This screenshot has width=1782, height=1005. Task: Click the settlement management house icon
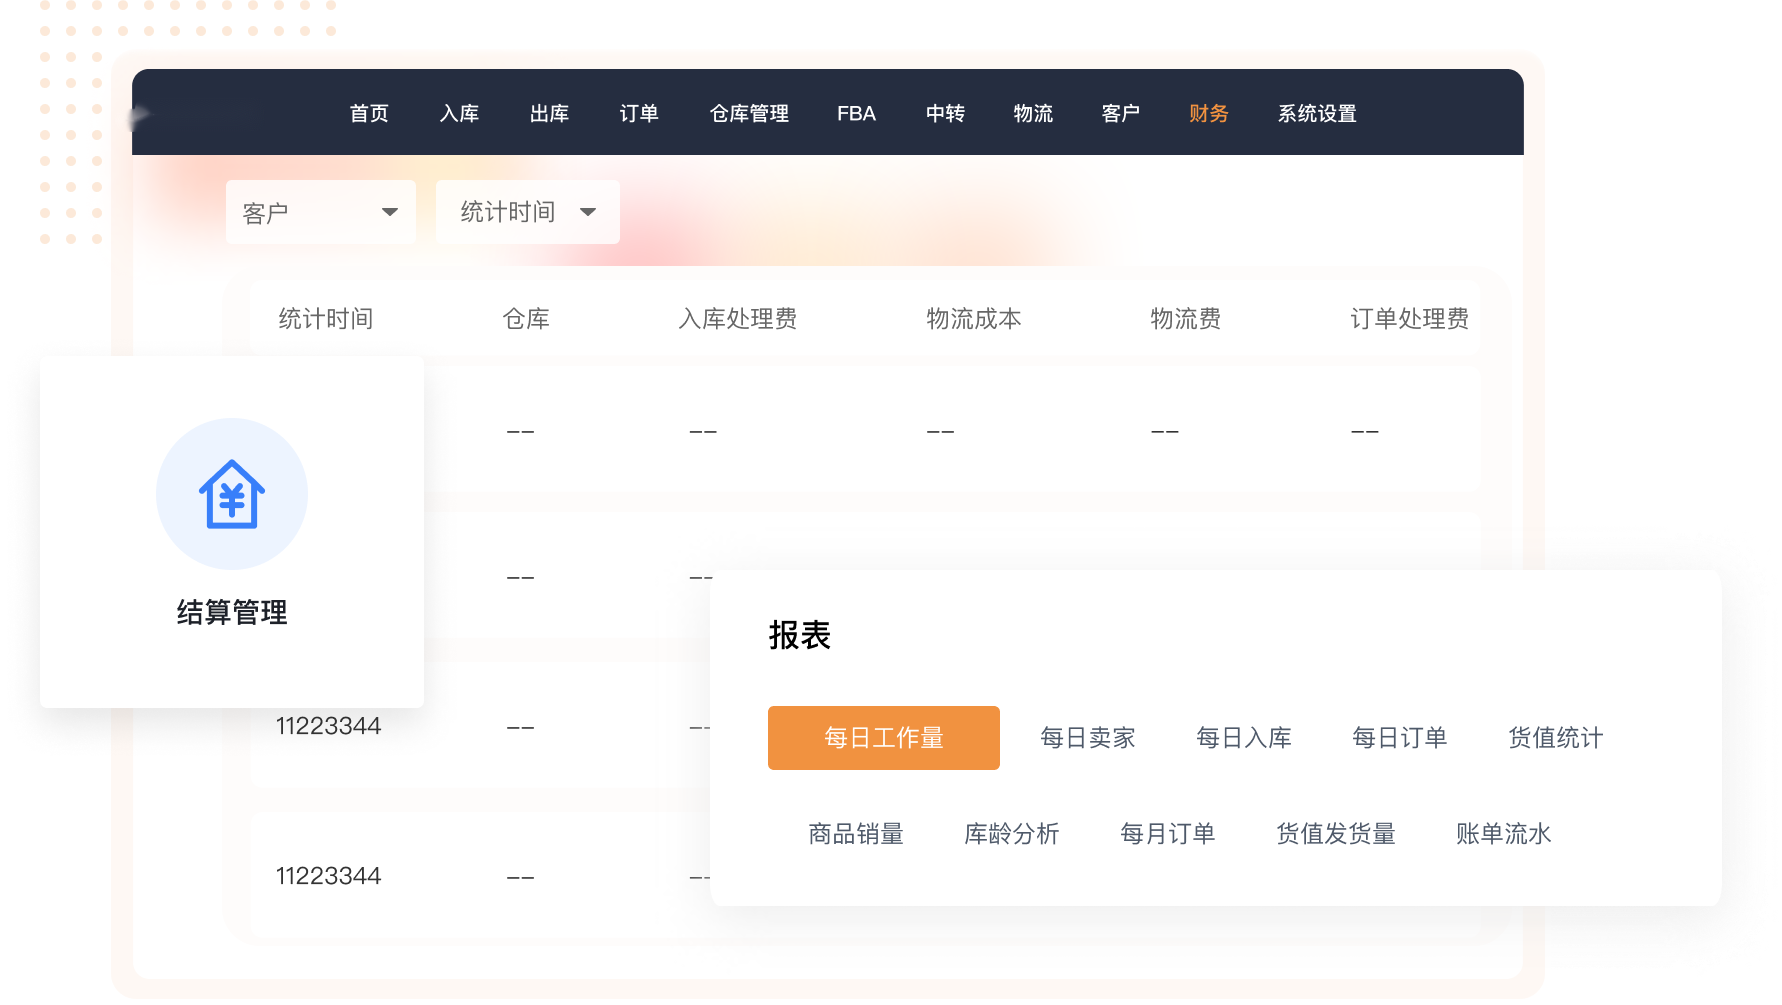(x=232, y=494)
